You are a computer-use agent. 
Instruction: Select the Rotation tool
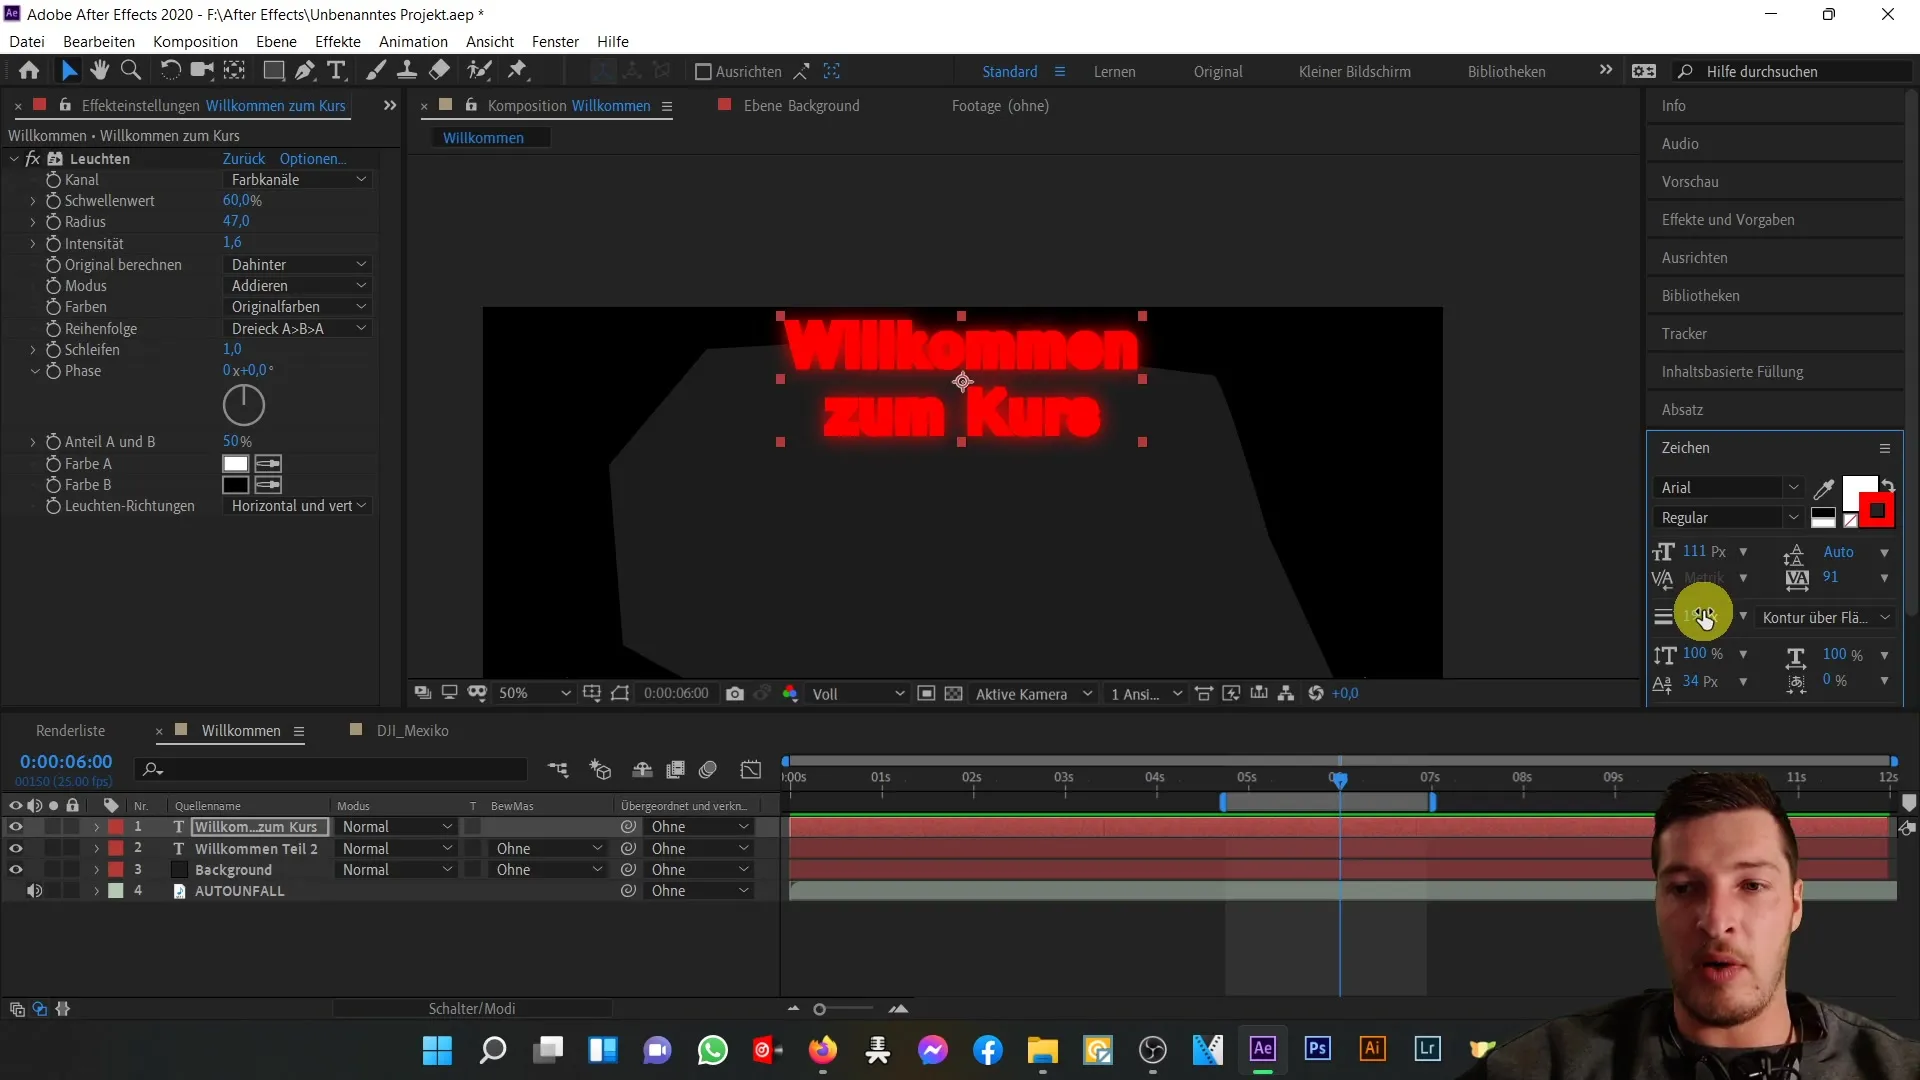click(x=171, y=71)
